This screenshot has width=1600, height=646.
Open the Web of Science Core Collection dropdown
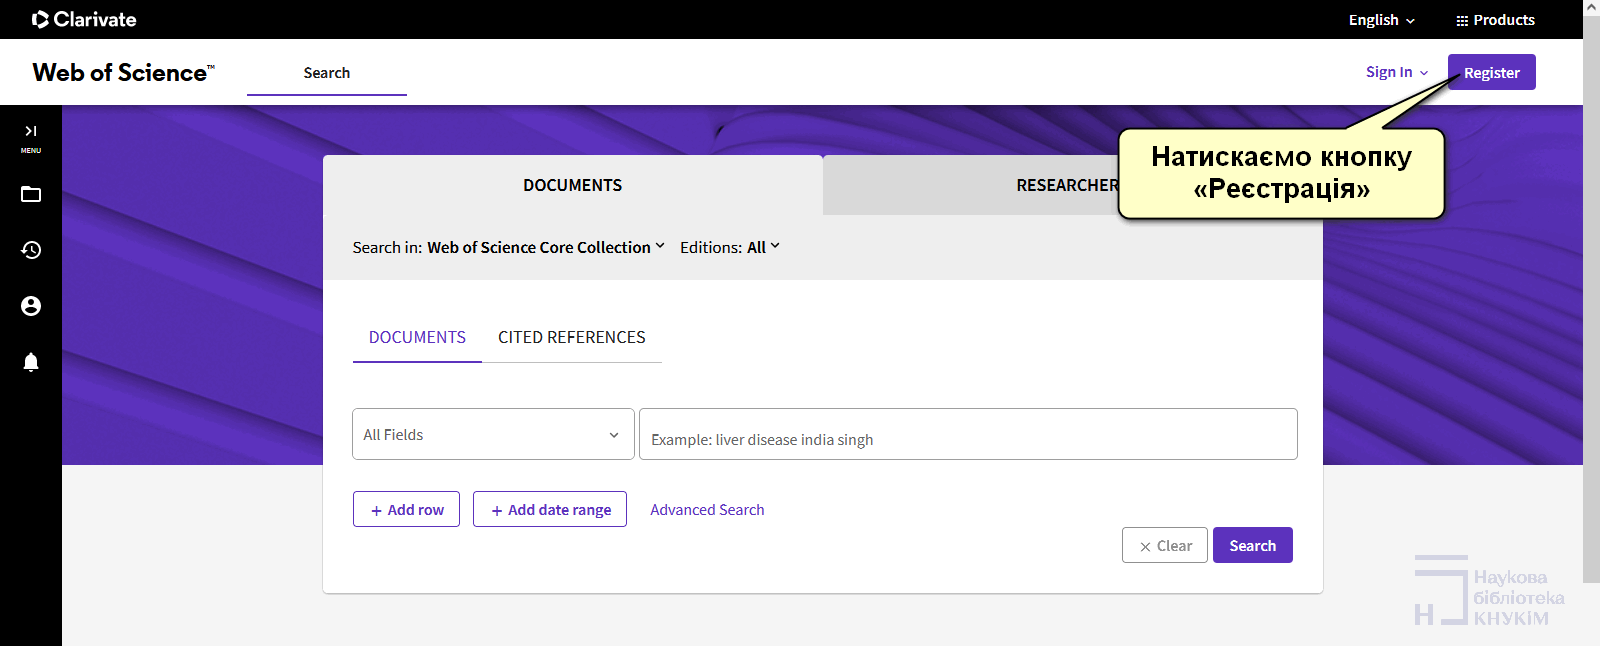pos(546,247)
